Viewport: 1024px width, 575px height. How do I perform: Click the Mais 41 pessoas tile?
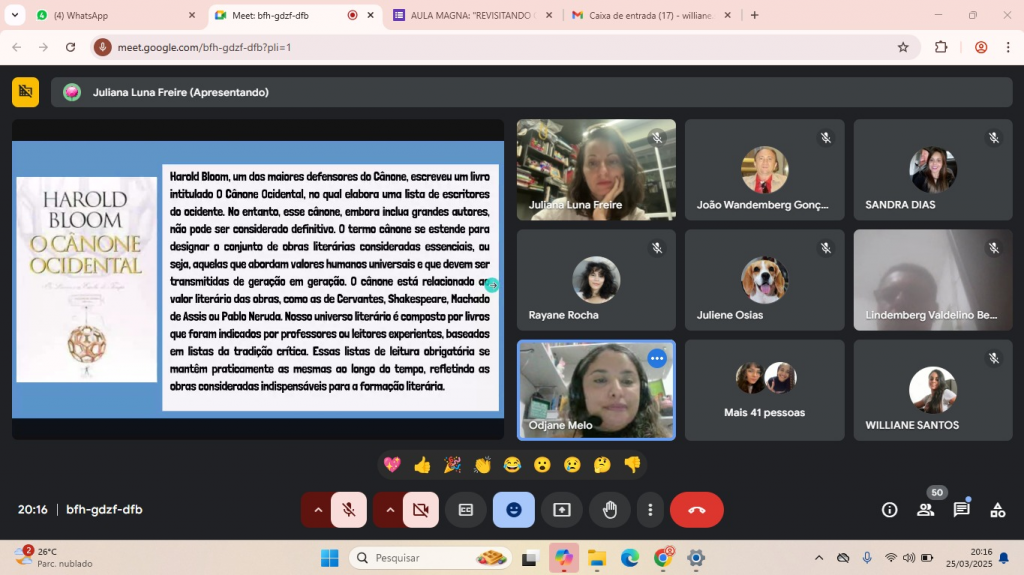click(x=764, y=390)
